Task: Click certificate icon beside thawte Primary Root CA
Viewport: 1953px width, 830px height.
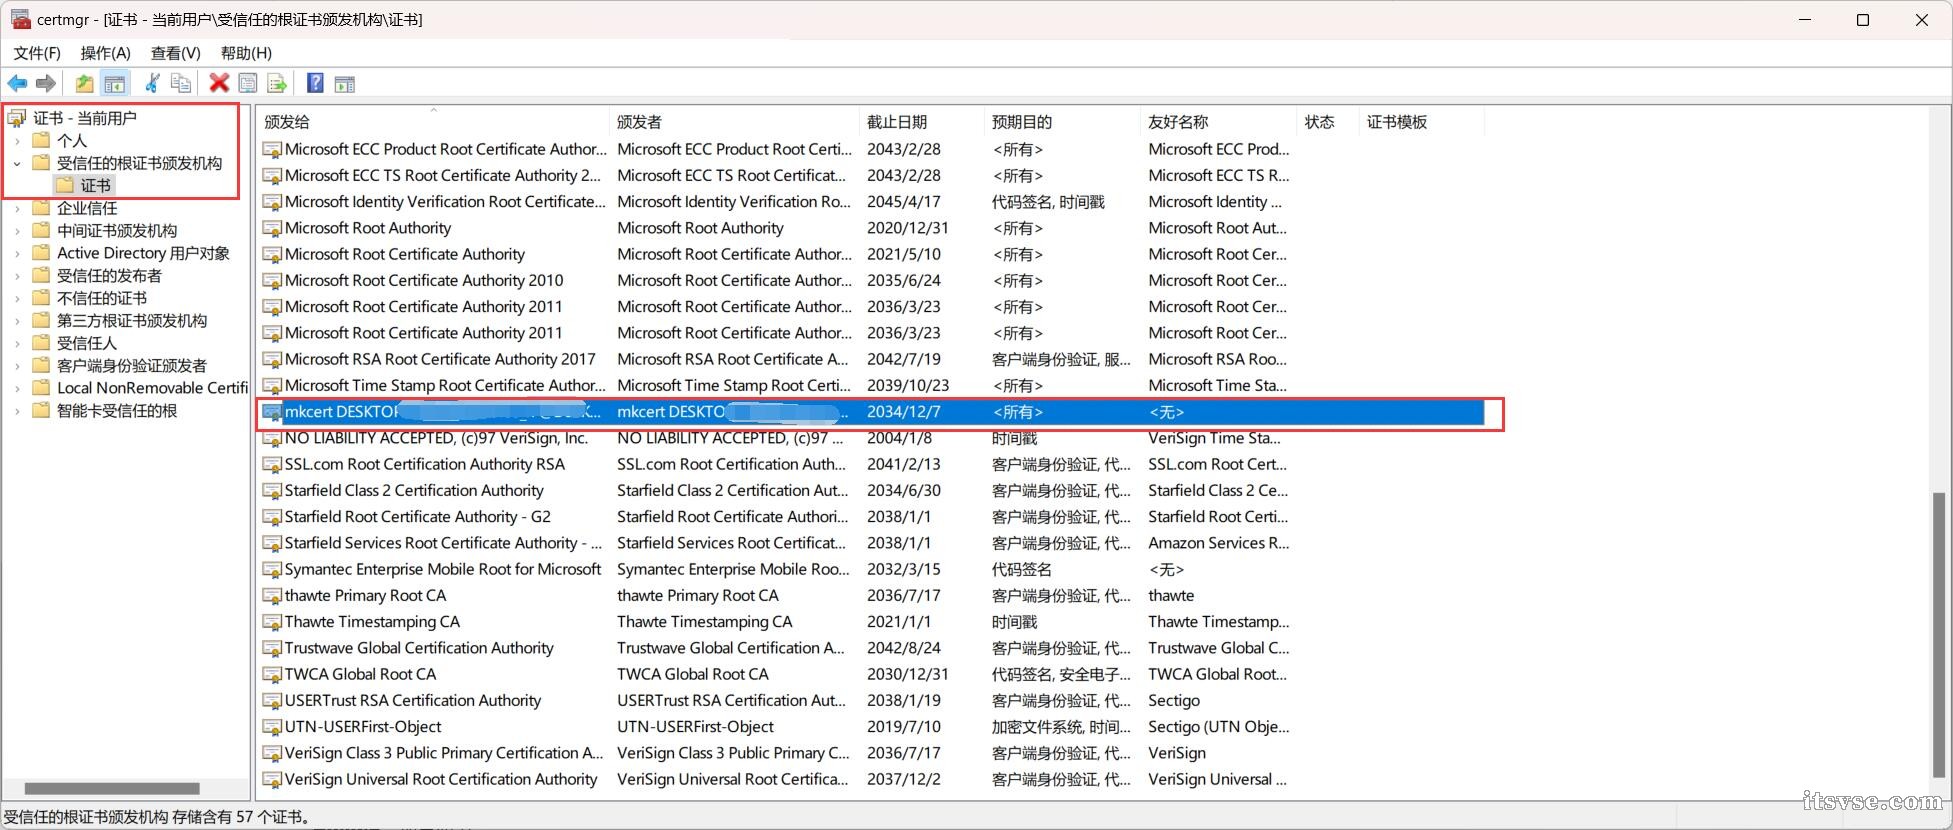Action: pos(272,596)
